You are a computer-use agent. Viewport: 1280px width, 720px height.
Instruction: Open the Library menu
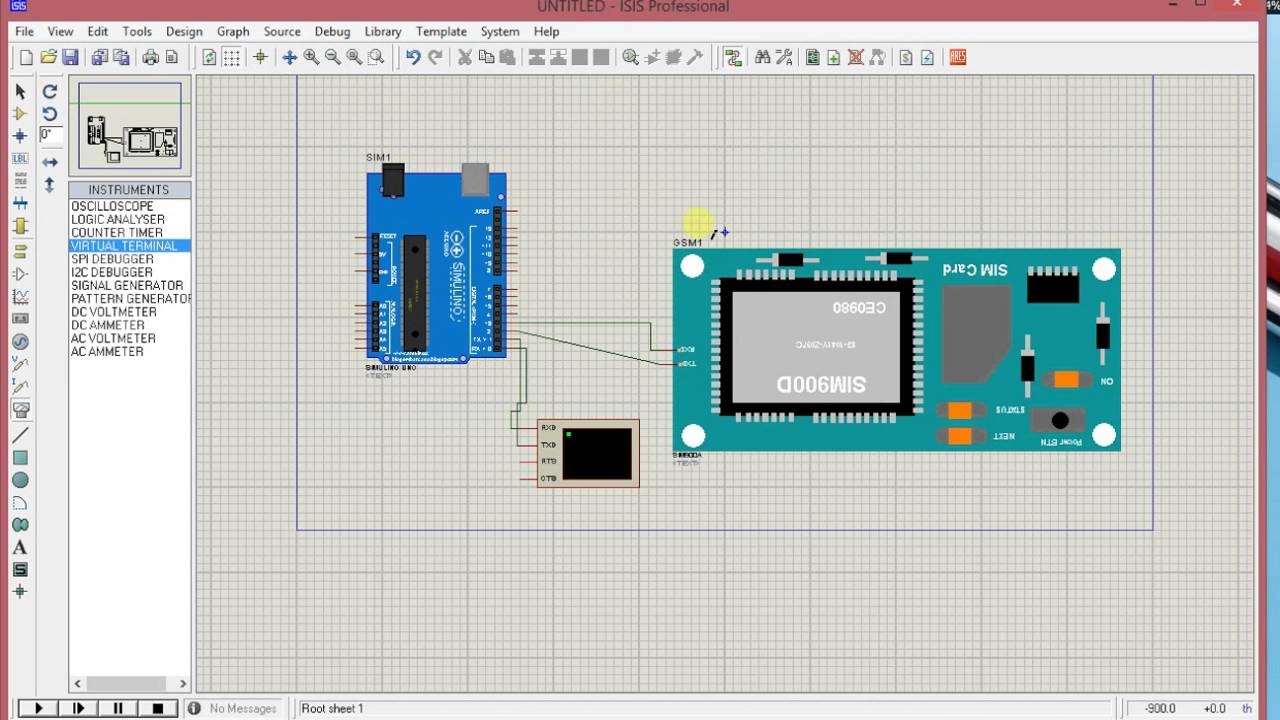click(383, 31)
